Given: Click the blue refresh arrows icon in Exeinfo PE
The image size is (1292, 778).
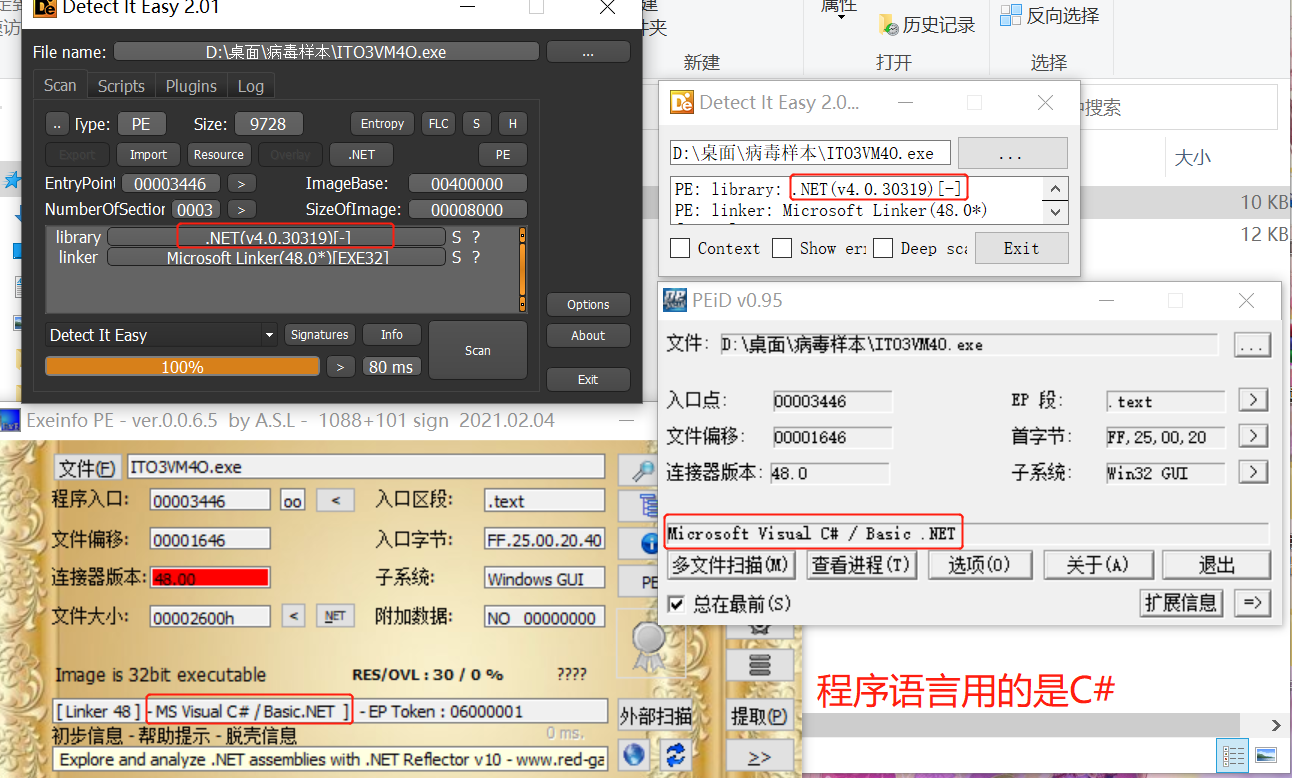Looking at the screenshot, I should point(677,754).
